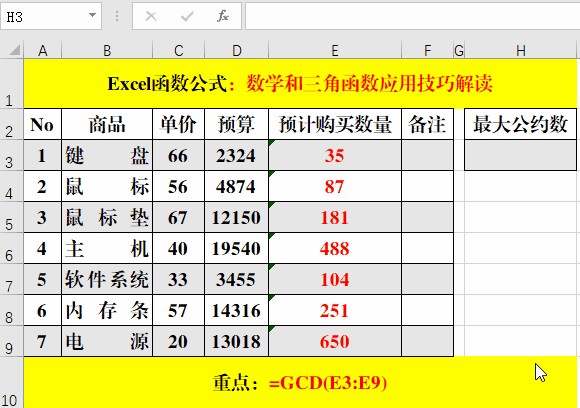580x408 pixels.
Task: Click the Select All corner triangle
Action: pyautogui.click(x=14, y=50)
